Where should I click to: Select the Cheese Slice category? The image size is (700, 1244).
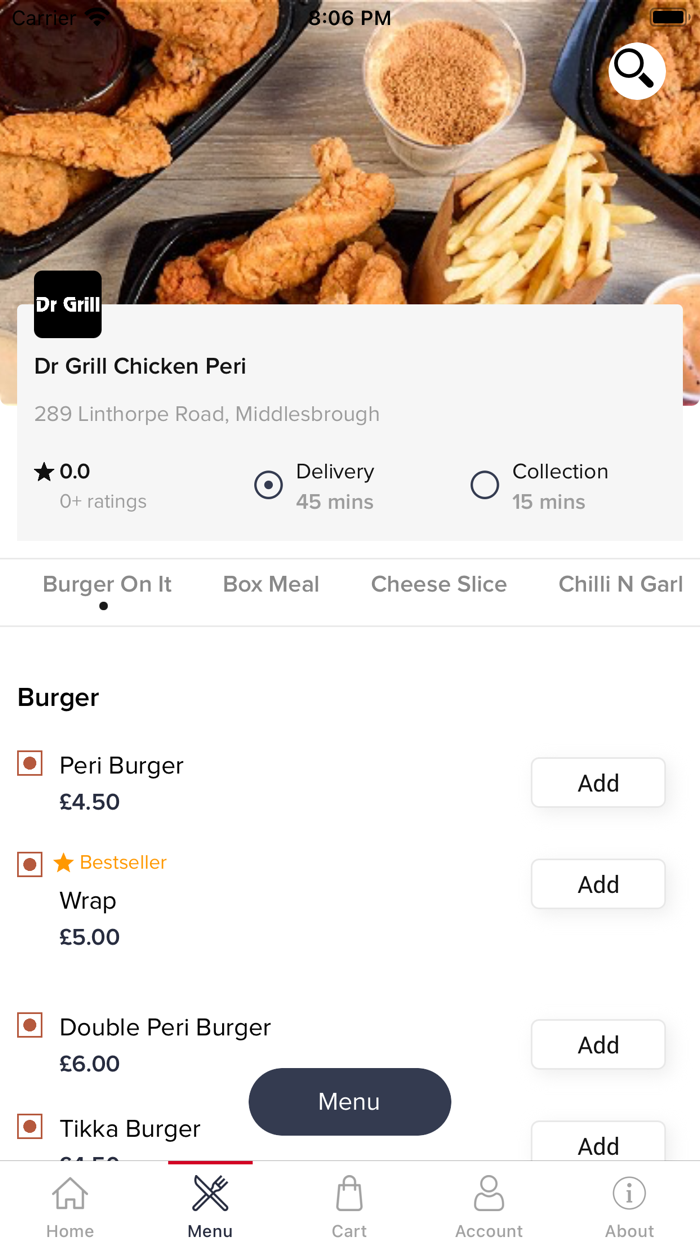click(439, 584)
